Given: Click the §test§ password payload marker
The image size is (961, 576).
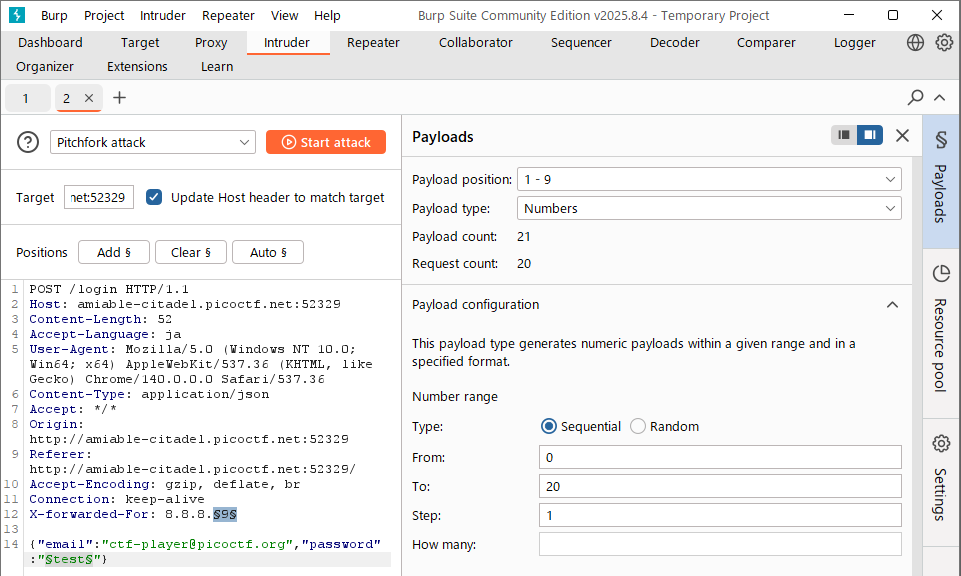Looking at the screenshot, I should pyautogui.click(x=69, y=559).
